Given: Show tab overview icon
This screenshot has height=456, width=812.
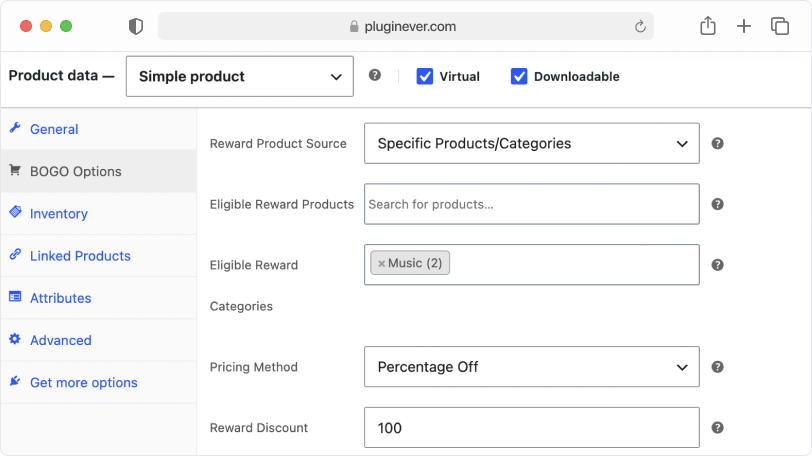Looking at the screenshot, I should point(780,26).
